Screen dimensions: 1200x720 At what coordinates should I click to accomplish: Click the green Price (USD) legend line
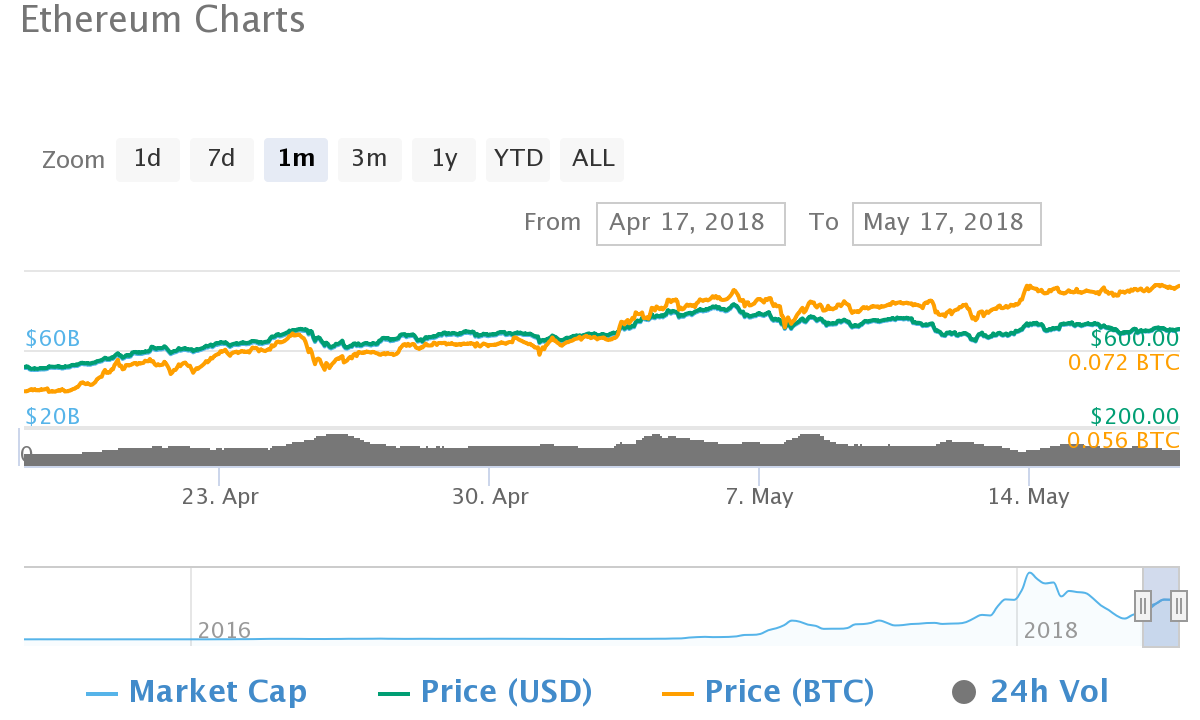click(x=396, y=692)
